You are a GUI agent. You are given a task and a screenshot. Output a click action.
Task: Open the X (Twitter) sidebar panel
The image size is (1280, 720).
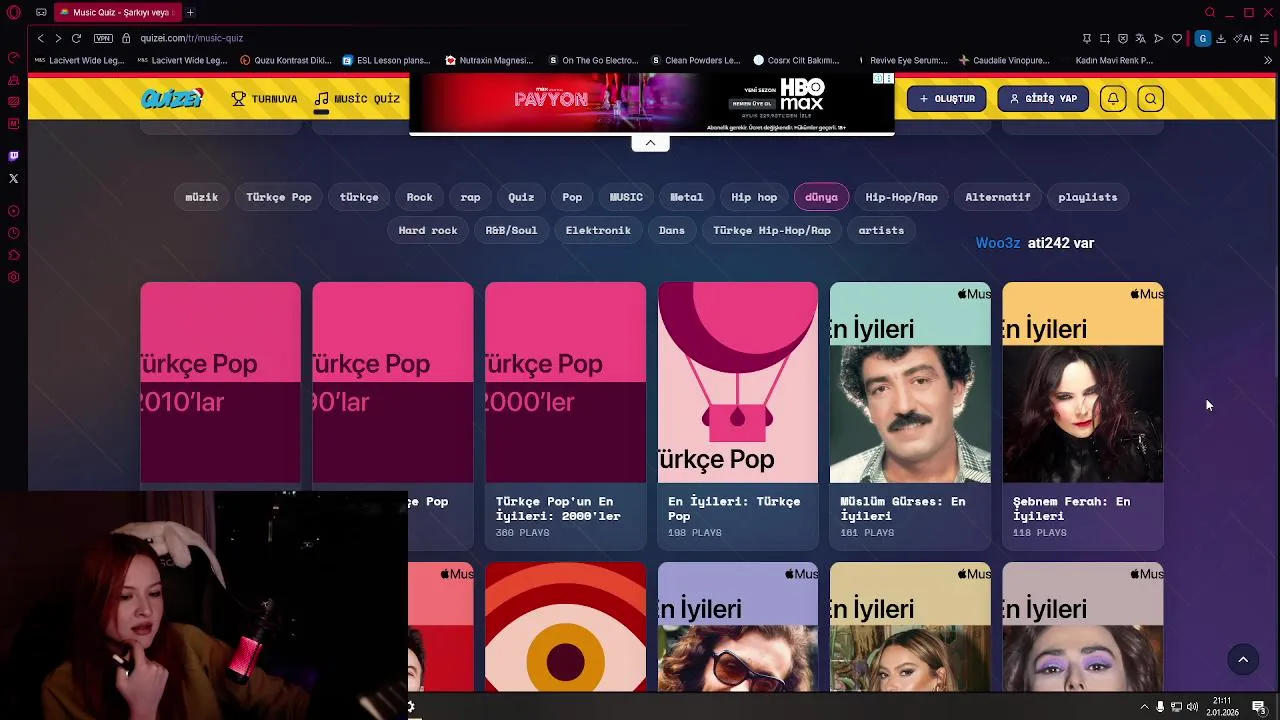pyautogui.click(x=14, y=178)
